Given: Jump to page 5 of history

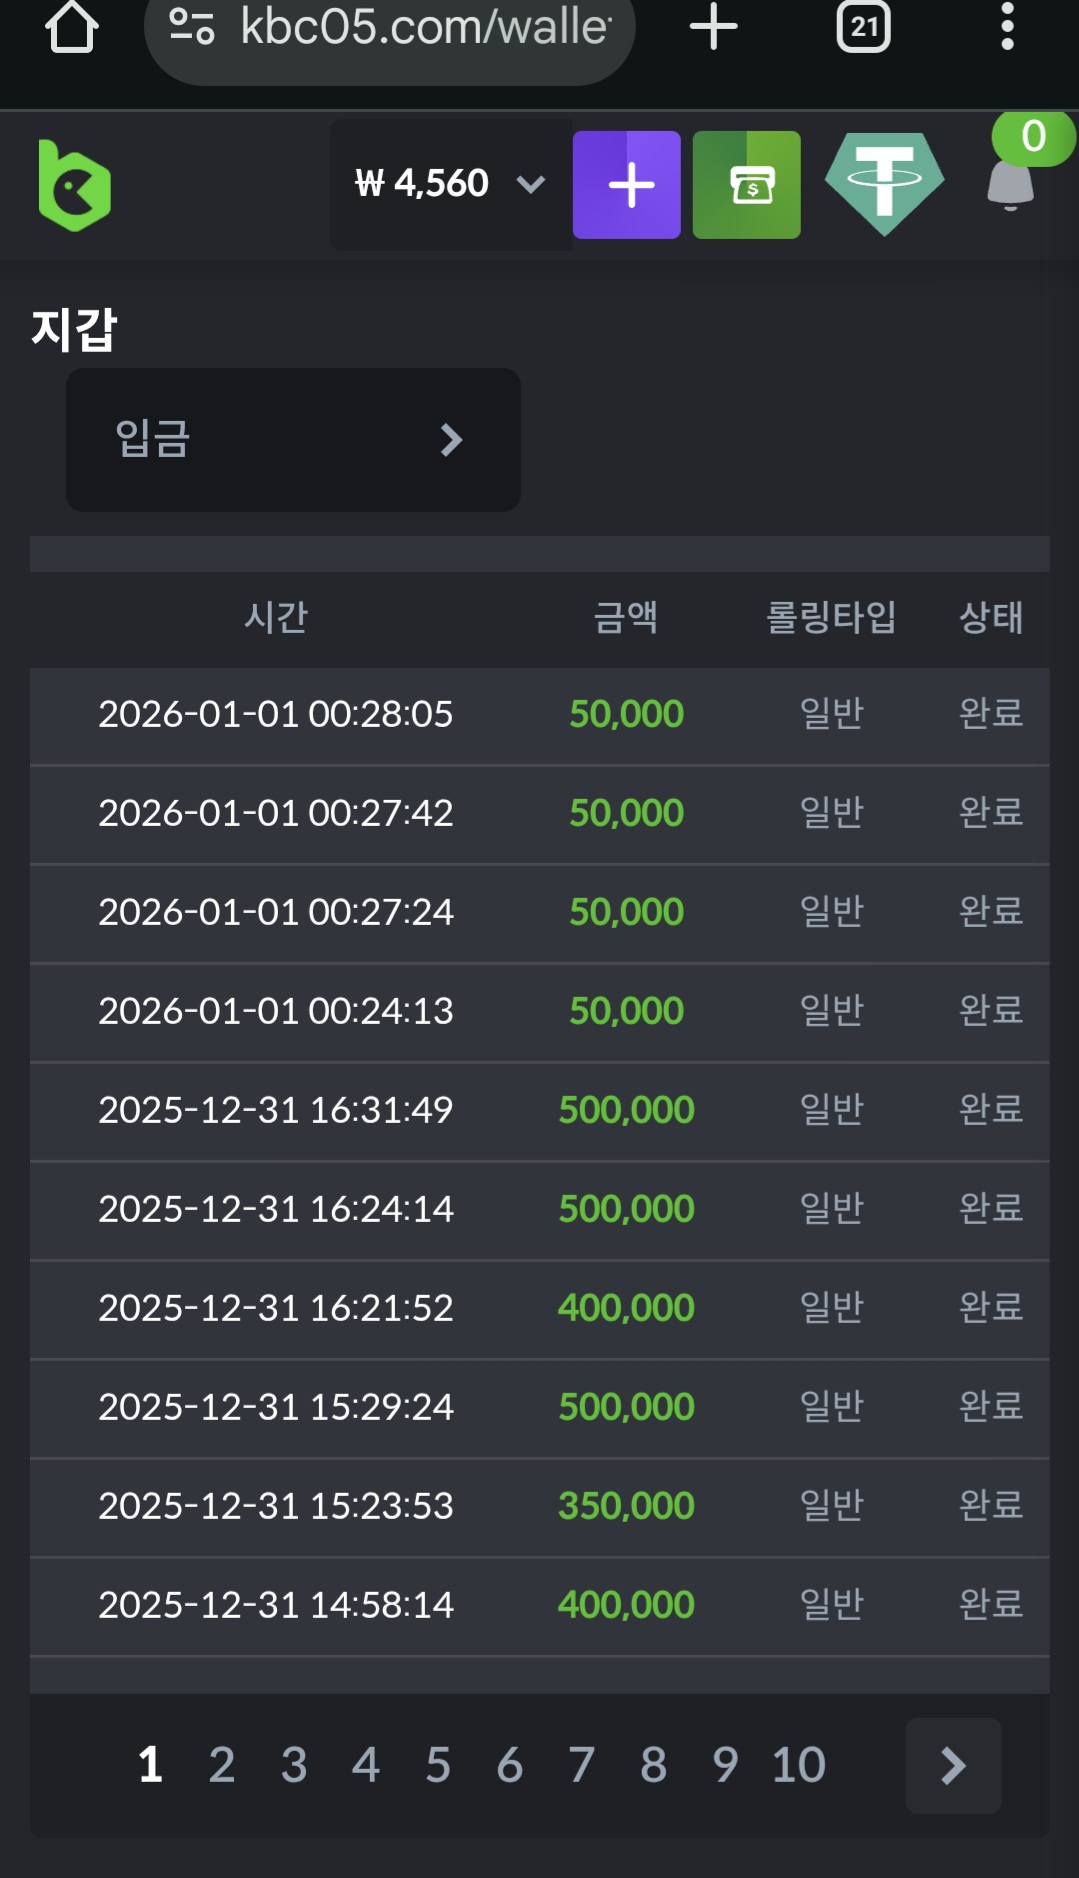Looking at the screenshot, I should tap(438, 1765).
